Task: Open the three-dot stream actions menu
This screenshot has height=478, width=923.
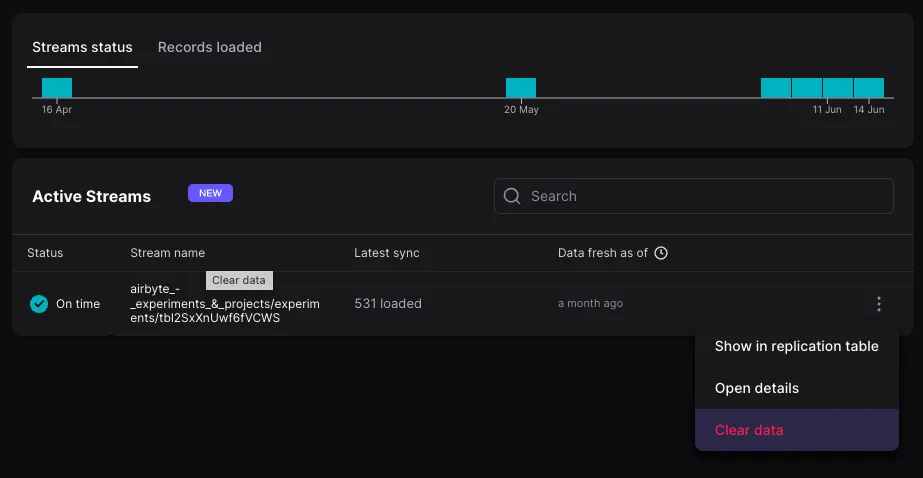Action: tap(879, 304)
